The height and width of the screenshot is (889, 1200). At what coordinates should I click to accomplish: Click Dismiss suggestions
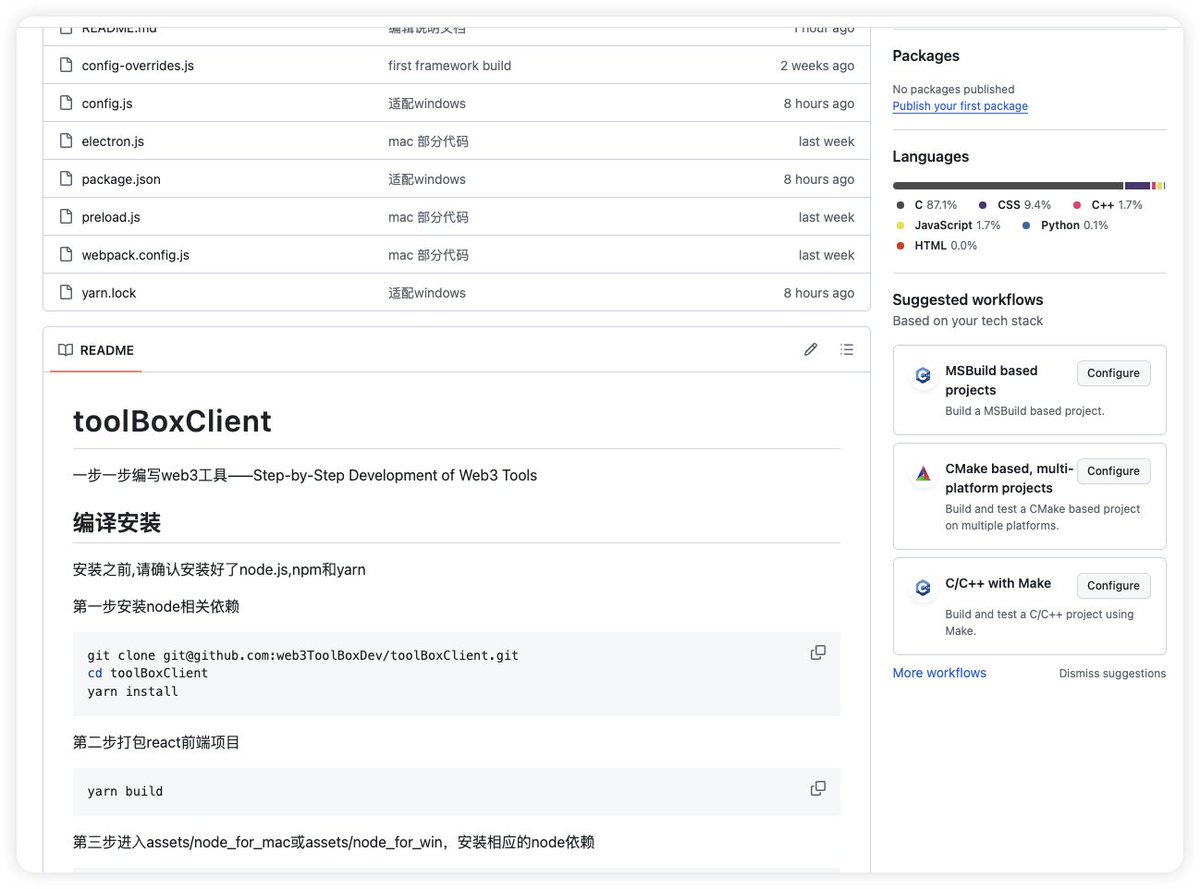pos(1112,673)
